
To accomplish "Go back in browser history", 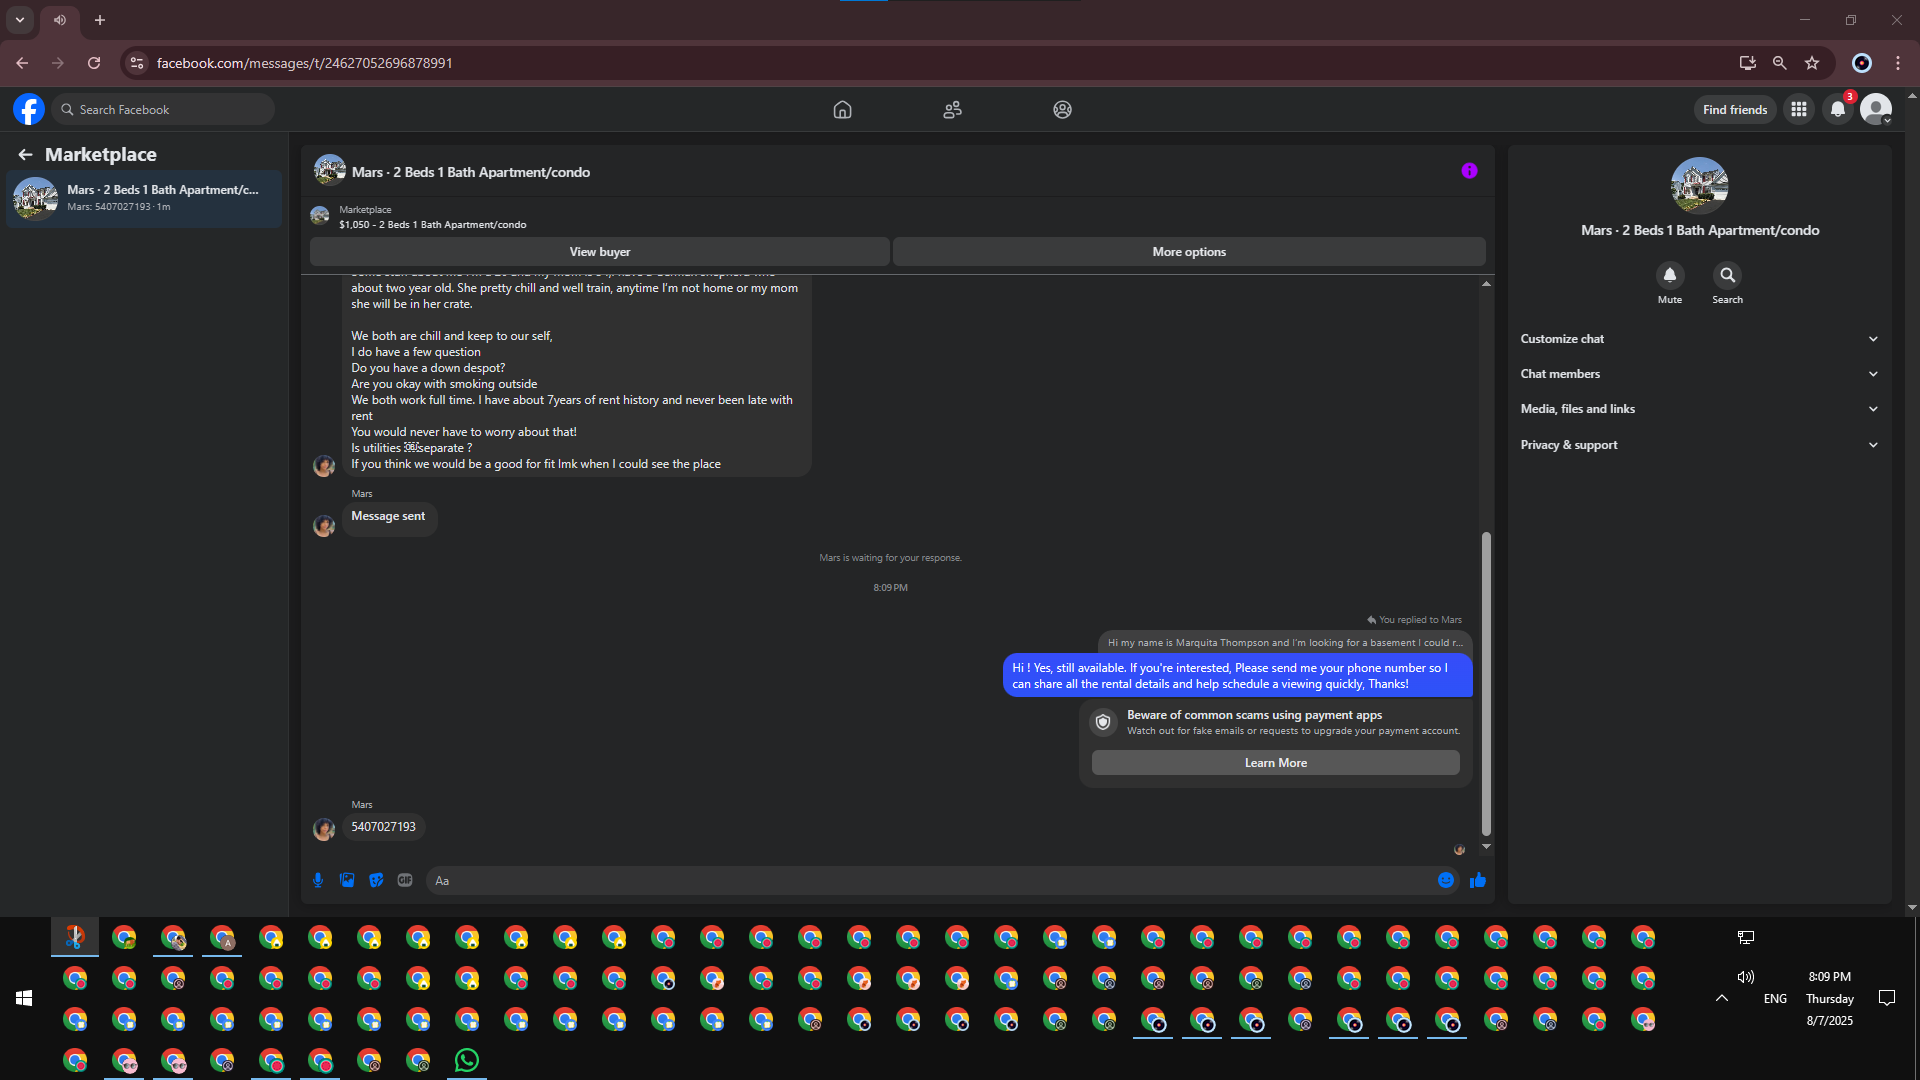I will pyautogui.click(x=22, y=63).
